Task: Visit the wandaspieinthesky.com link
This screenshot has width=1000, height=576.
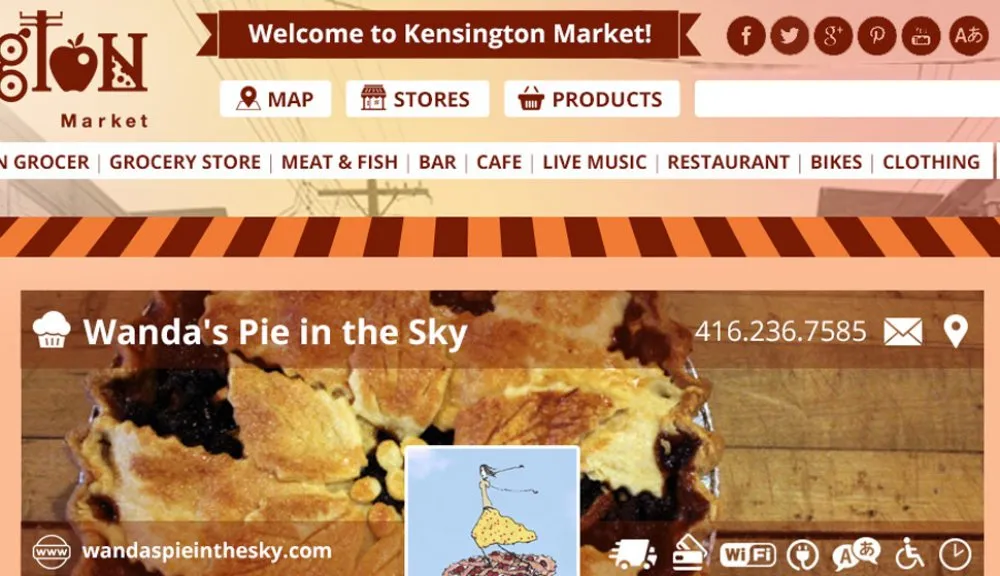Action: click(207, 551)
